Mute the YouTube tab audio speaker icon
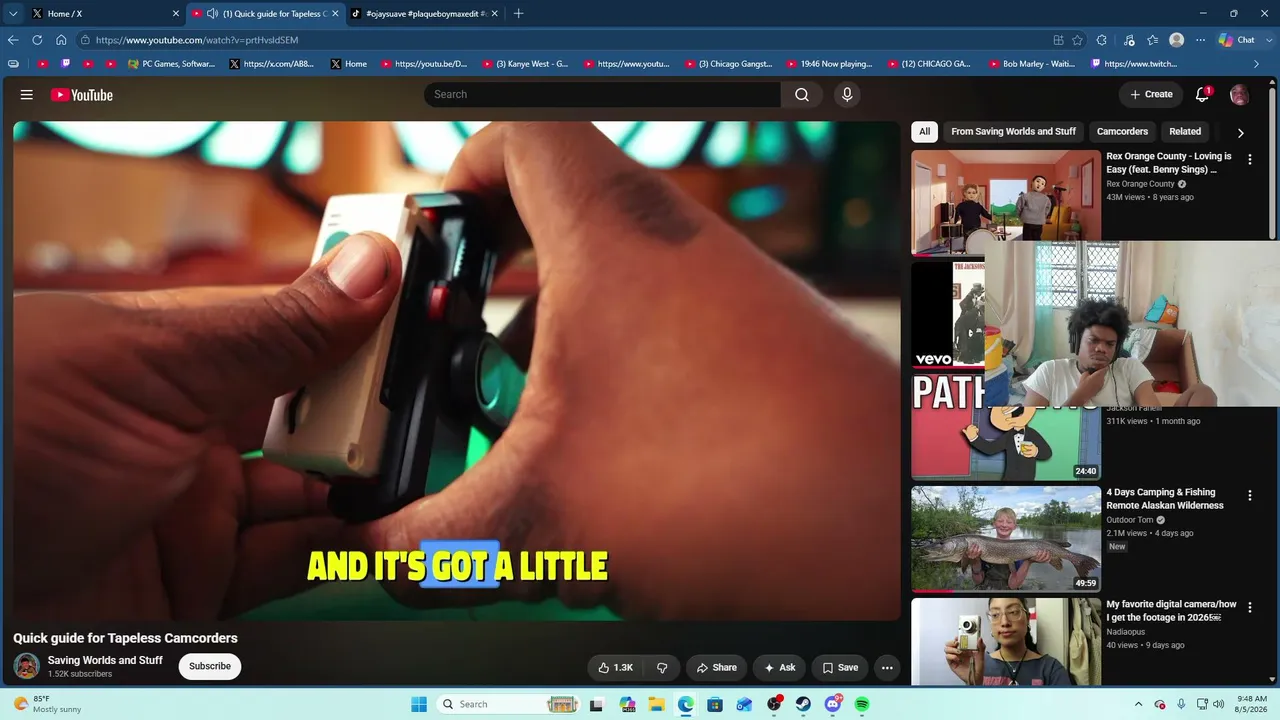 point(212,14)
